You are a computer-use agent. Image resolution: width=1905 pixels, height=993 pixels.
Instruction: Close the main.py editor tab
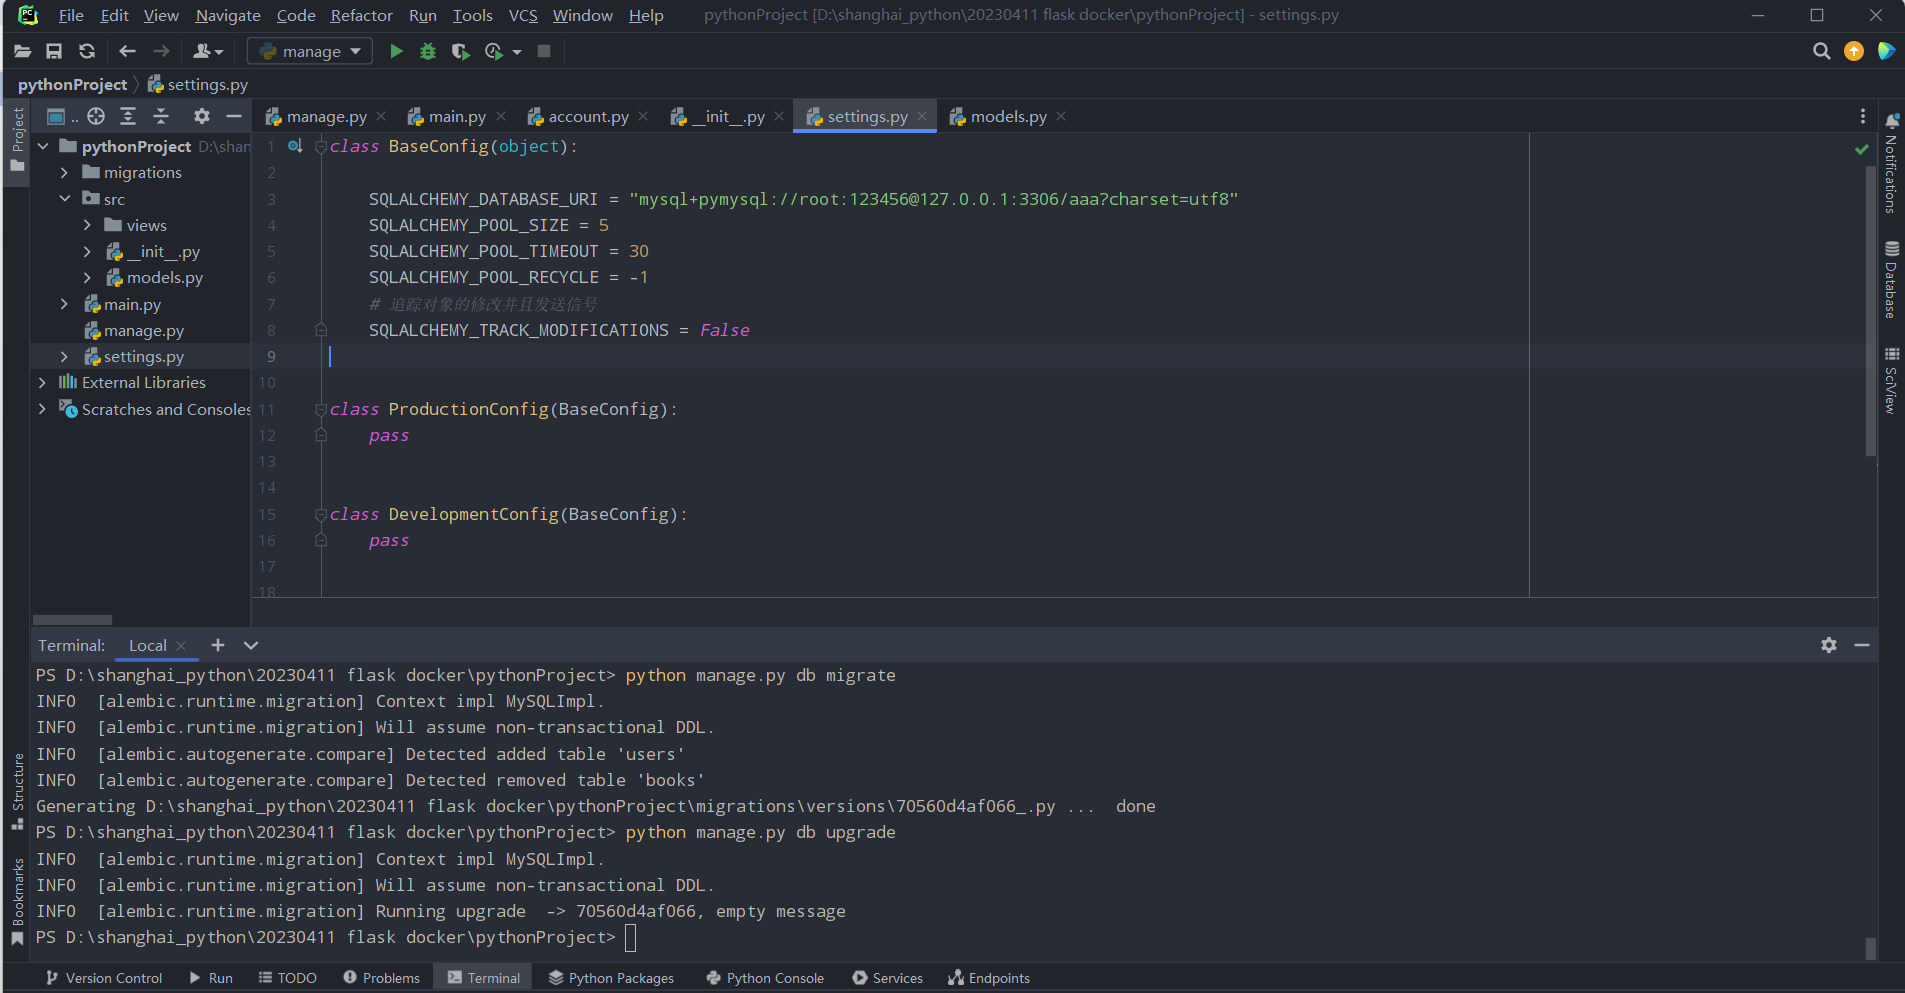[x=501, y=116]
